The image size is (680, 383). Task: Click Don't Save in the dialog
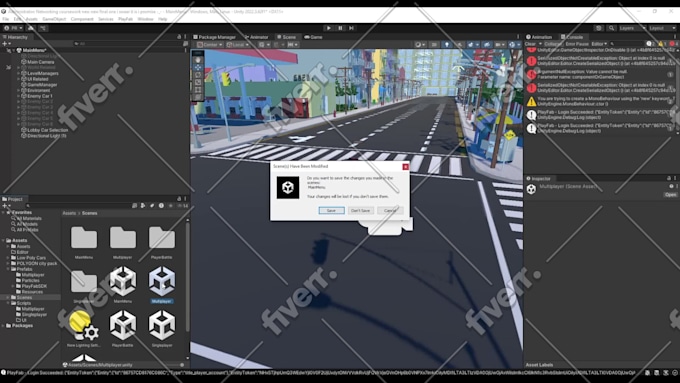pyautogui.click(x=360, y=210)
